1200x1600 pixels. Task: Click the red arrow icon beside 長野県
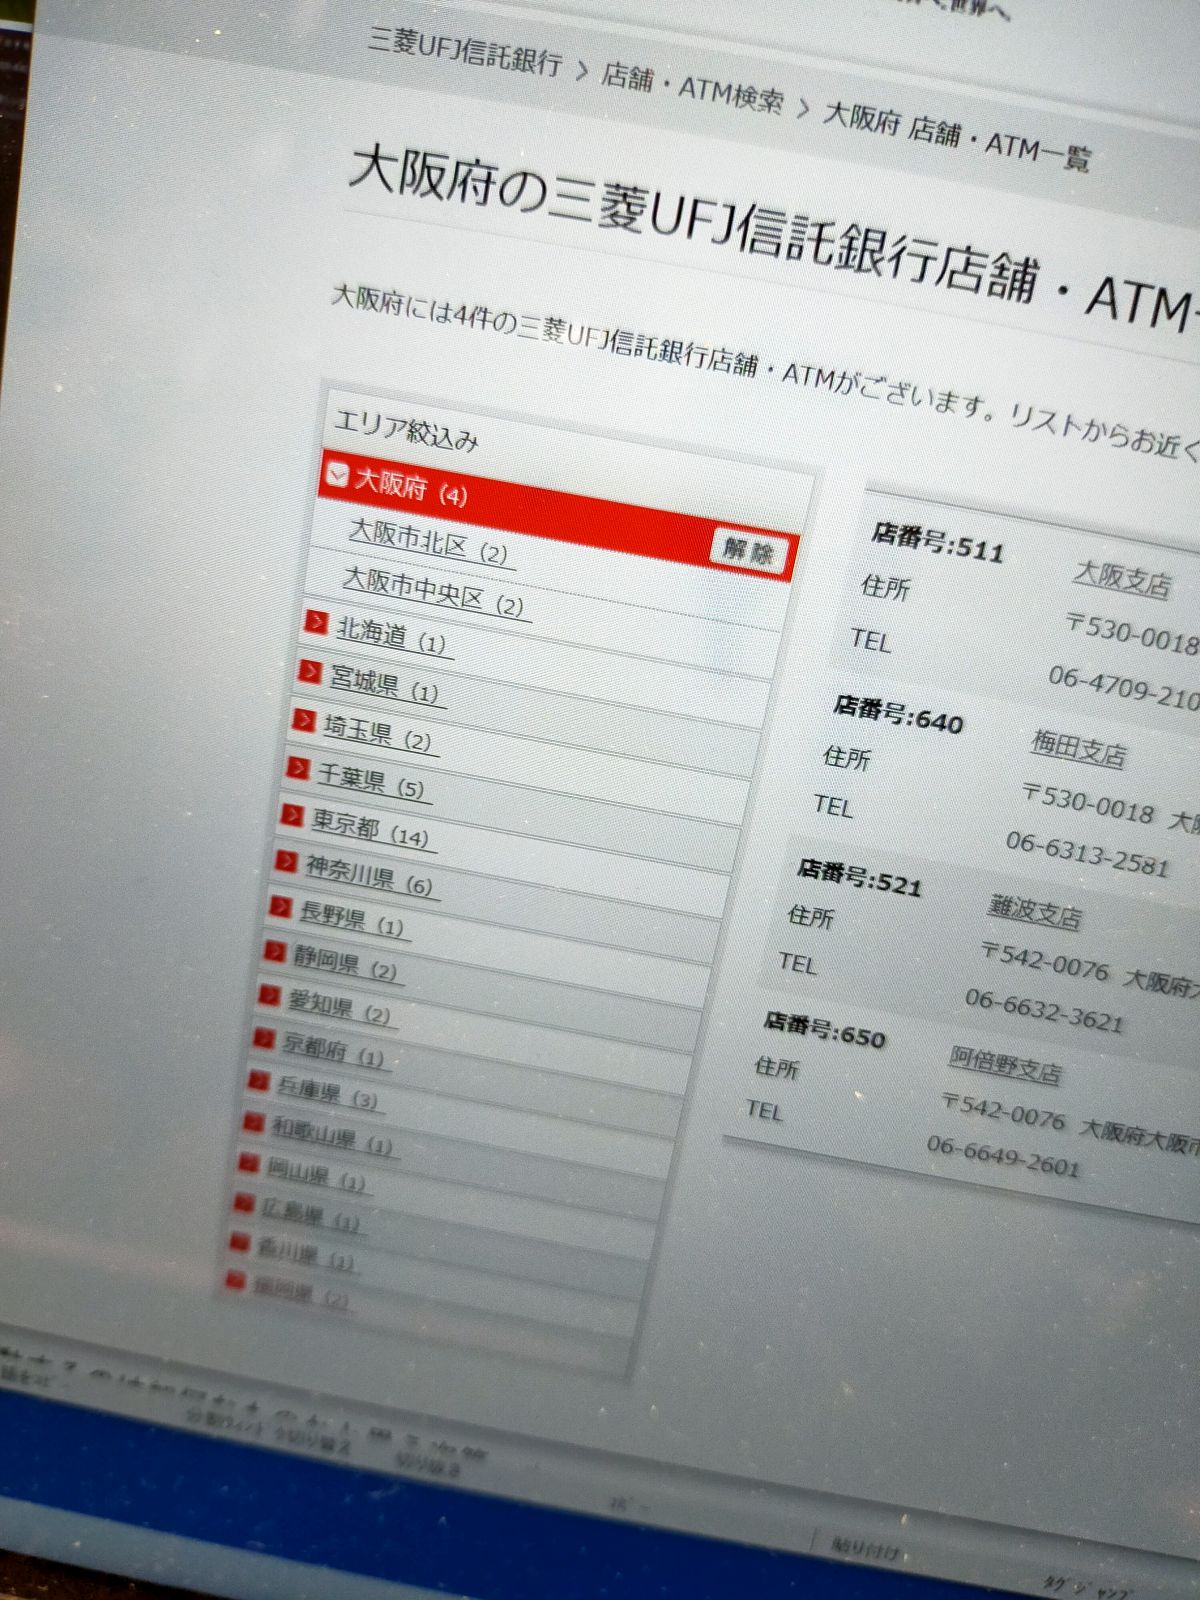pyautogui.click(x=280, y=907)
